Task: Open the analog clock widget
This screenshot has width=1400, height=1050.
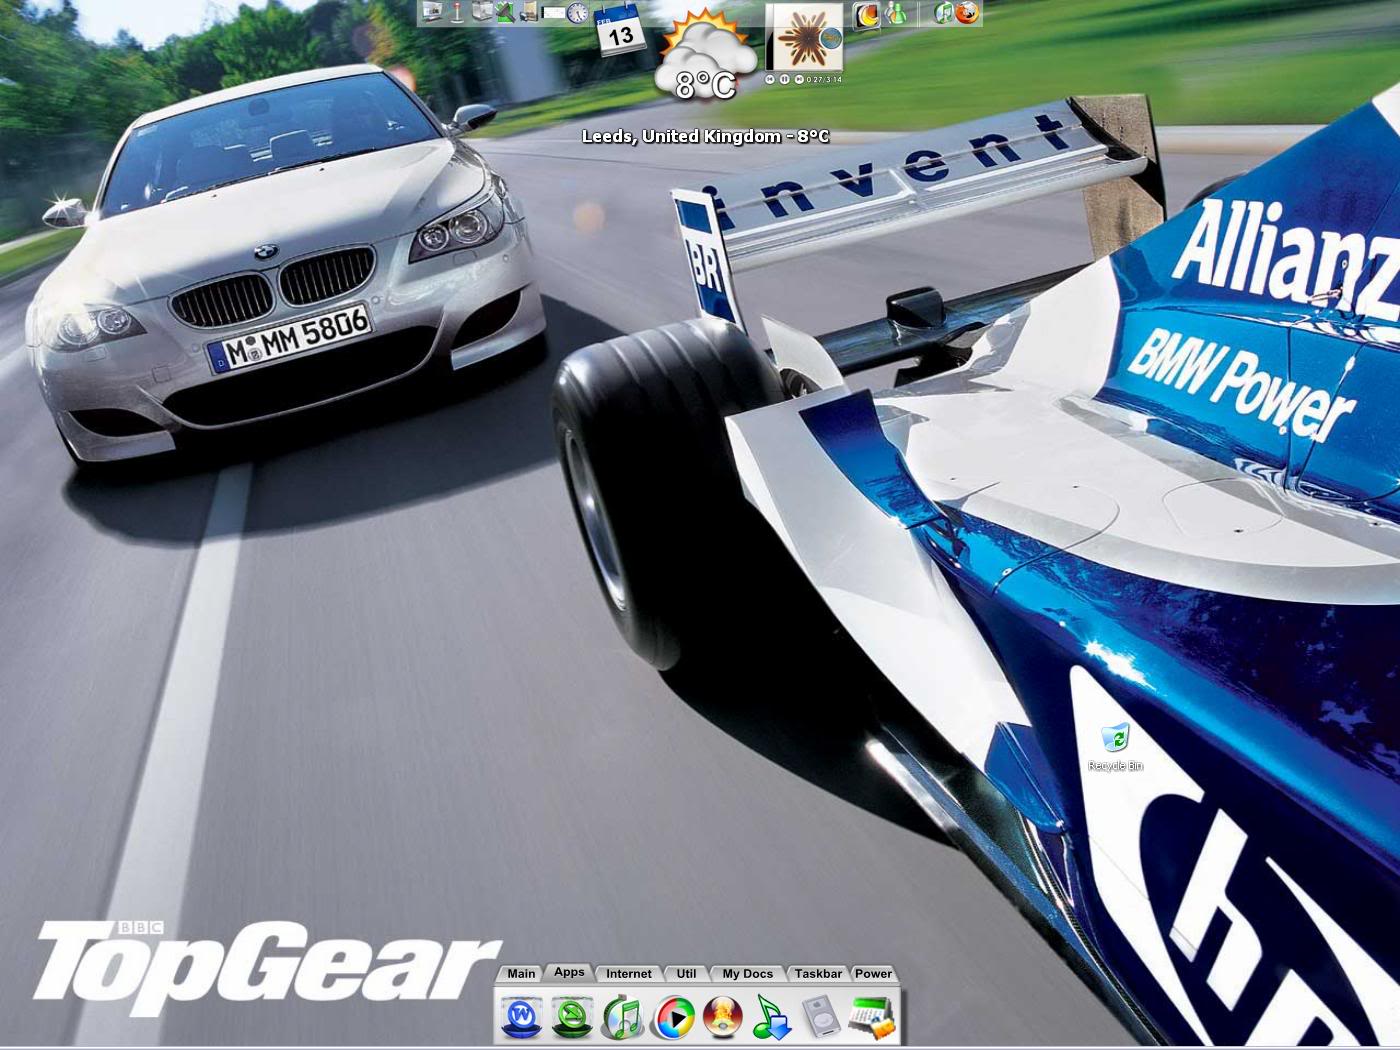Action: [x=575, y=14]
